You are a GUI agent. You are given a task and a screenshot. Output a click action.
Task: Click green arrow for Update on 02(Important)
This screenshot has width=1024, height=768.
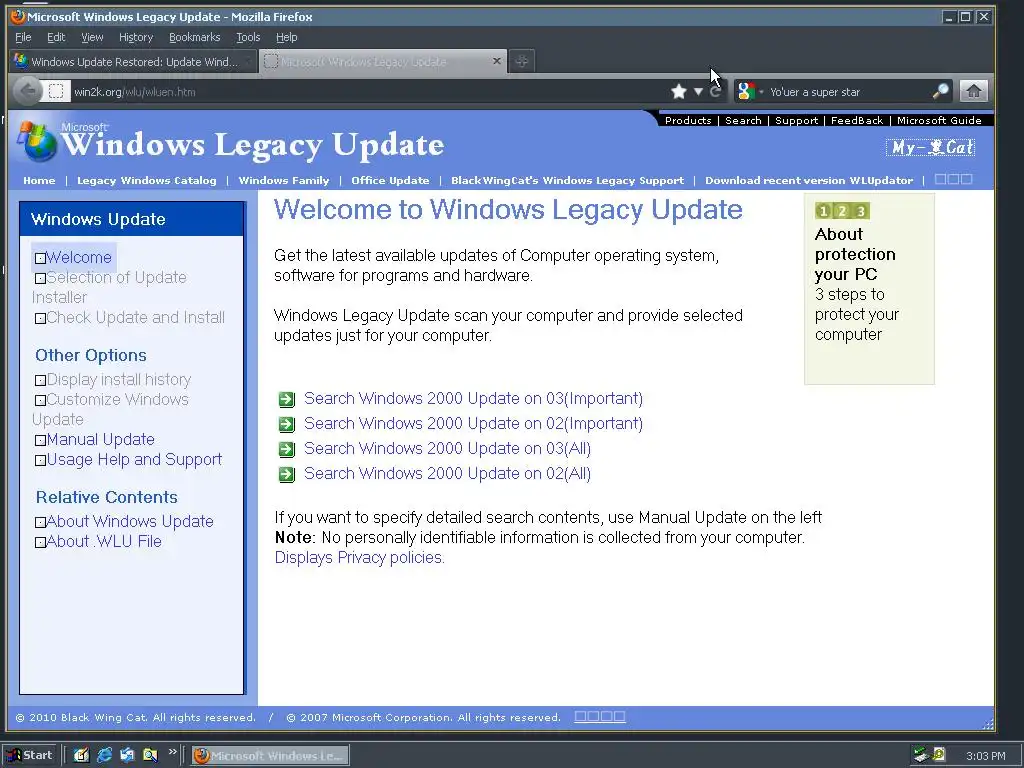(x=287, y=424)
